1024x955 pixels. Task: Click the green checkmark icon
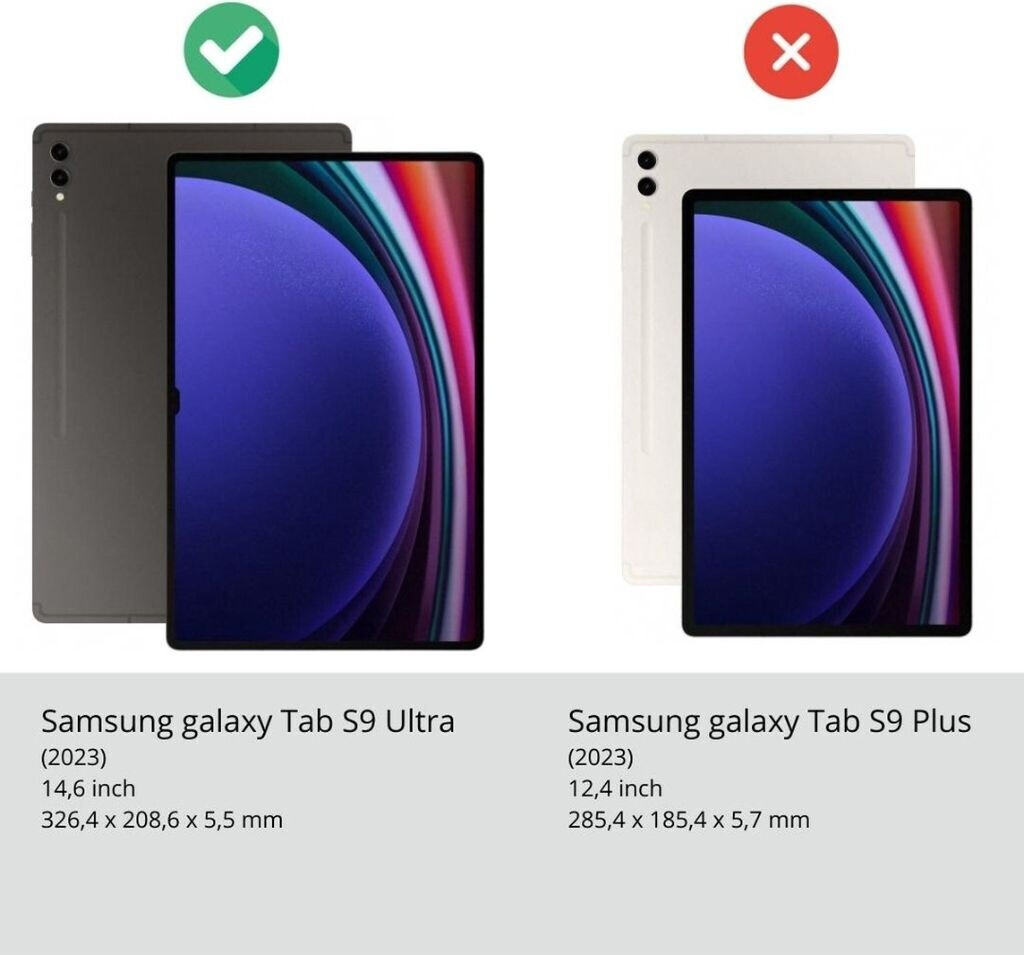point(231,50)
